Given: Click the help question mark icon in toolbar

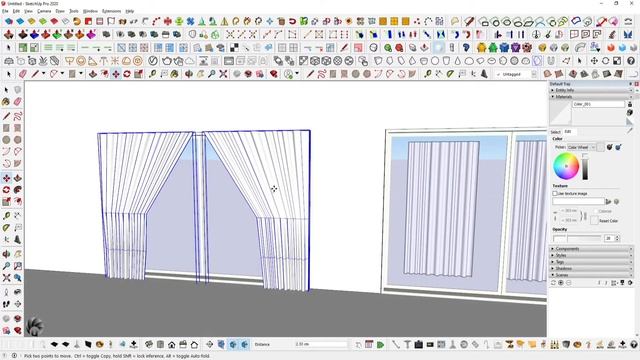Looking at the screenshot, I should tap(631, 61).
